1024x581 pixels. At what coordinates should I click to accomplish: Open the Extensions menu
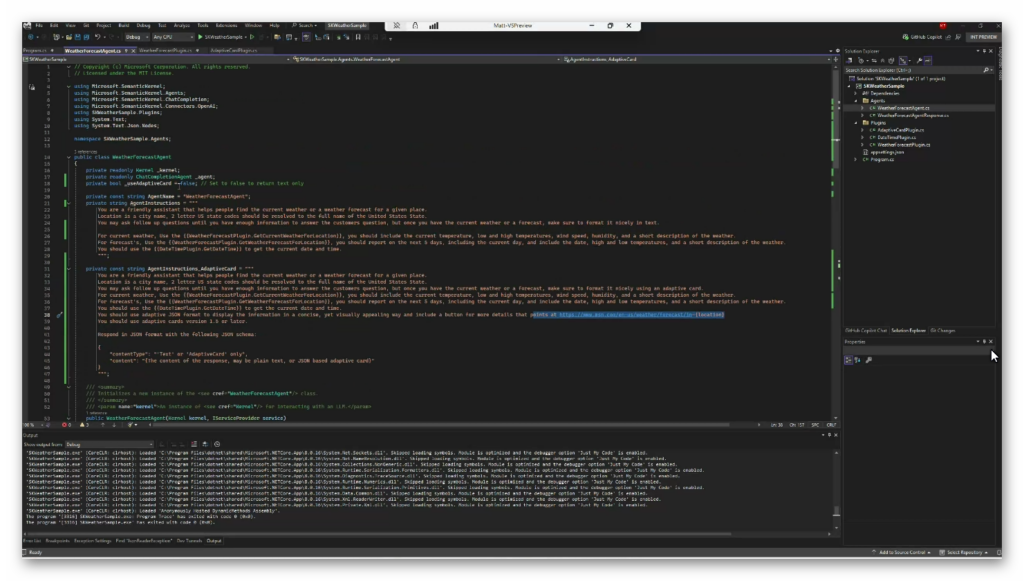click(x=226, y=25)
